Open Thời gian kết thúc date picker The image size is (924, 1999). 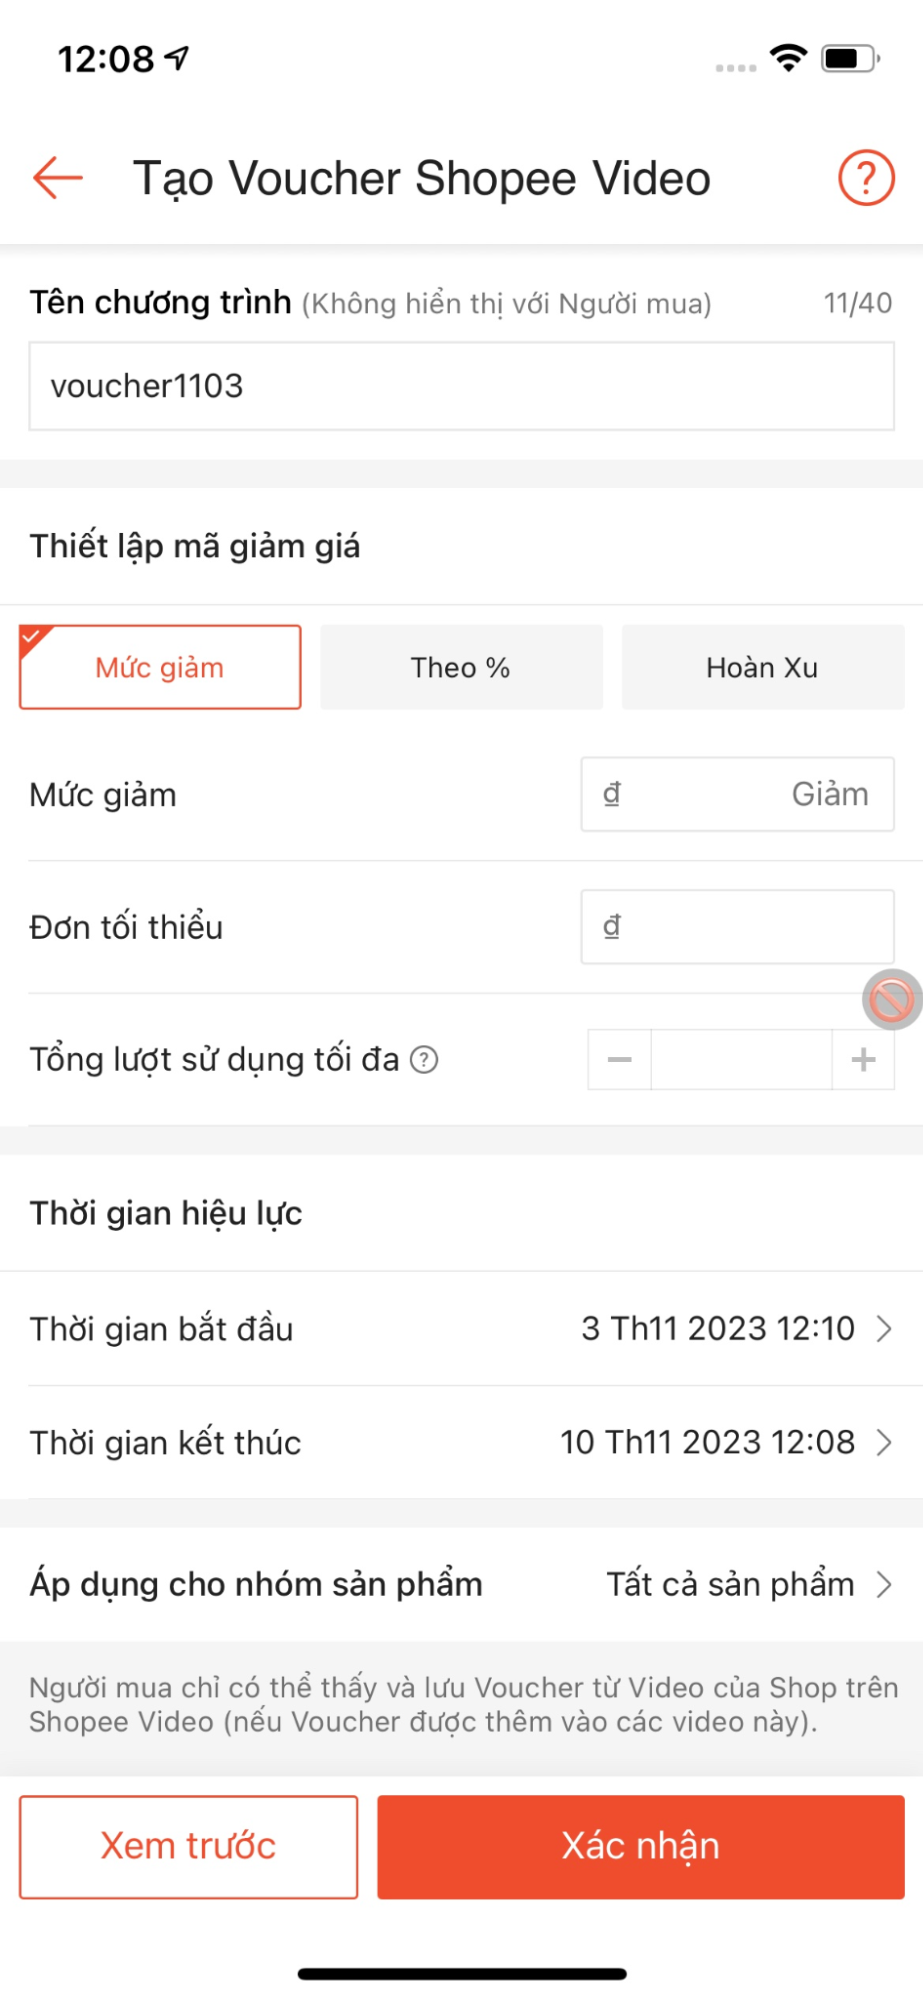point(462,1442)
